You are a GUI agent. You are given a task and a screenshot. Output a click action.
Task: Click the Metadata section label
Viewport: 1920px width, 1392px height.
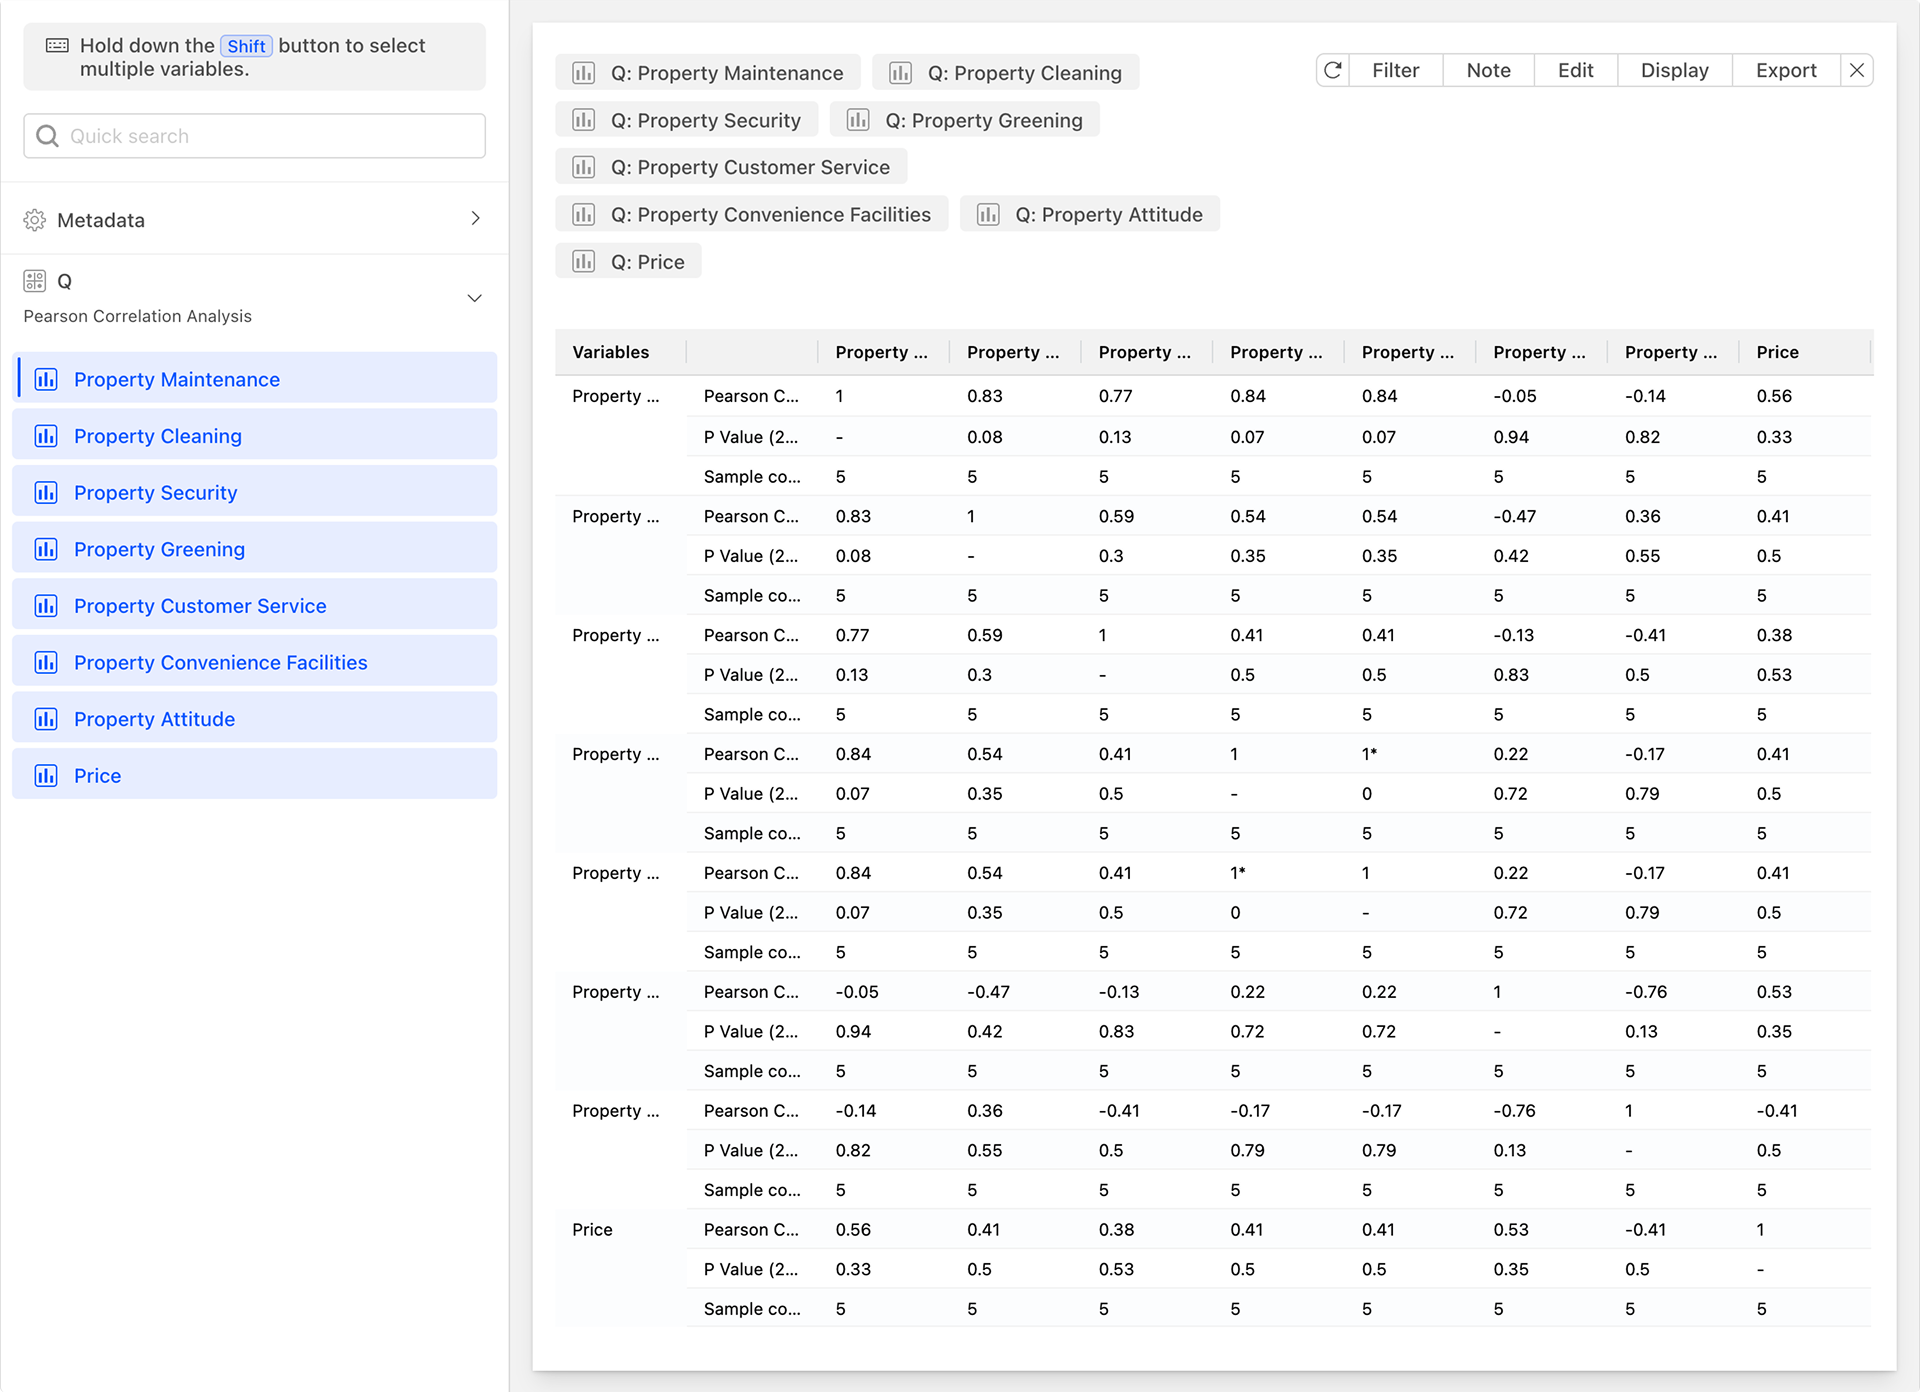[x=101, y=220]
